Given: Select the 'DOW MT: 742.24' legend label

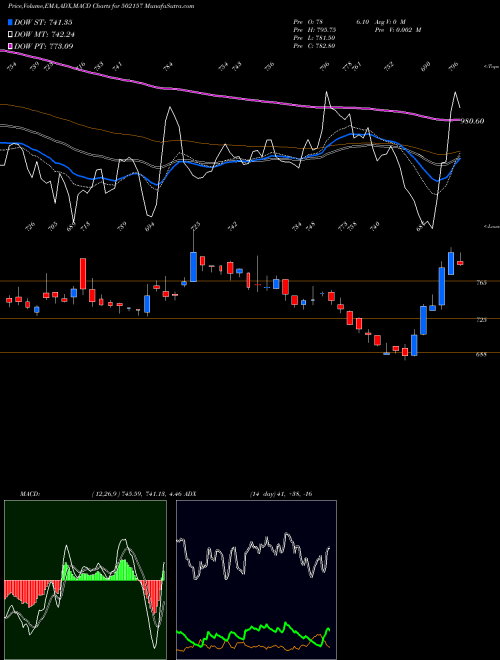Looking at the screenshot, I should point(45,35).
